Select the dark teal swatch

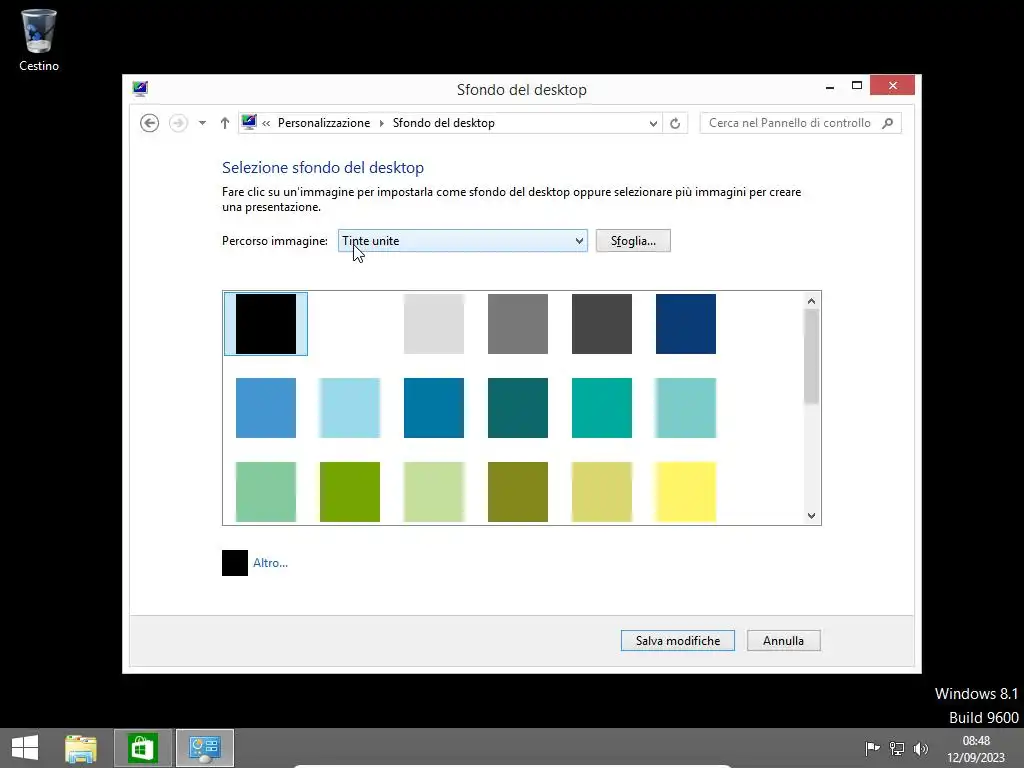(x=518, y=408)
